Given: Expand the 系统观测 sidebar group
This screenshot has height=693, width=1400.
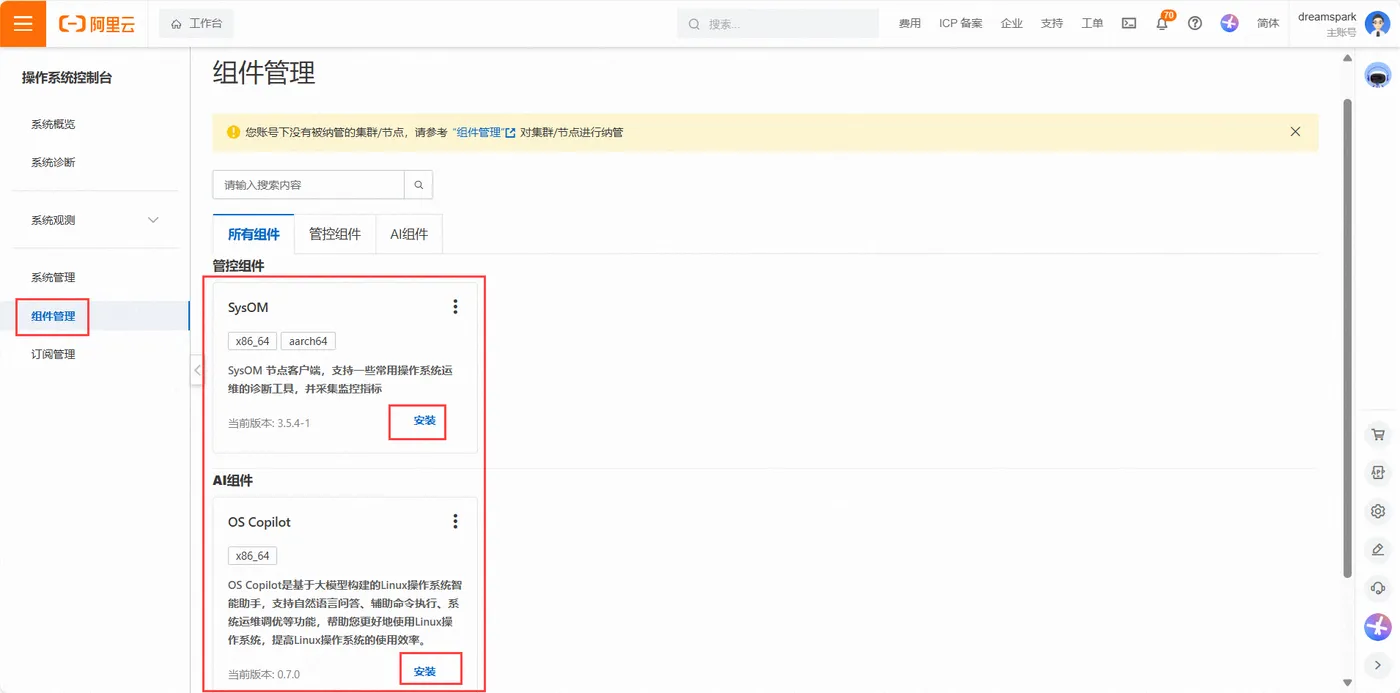Looking at the screenshot, I should click(95, 220).
